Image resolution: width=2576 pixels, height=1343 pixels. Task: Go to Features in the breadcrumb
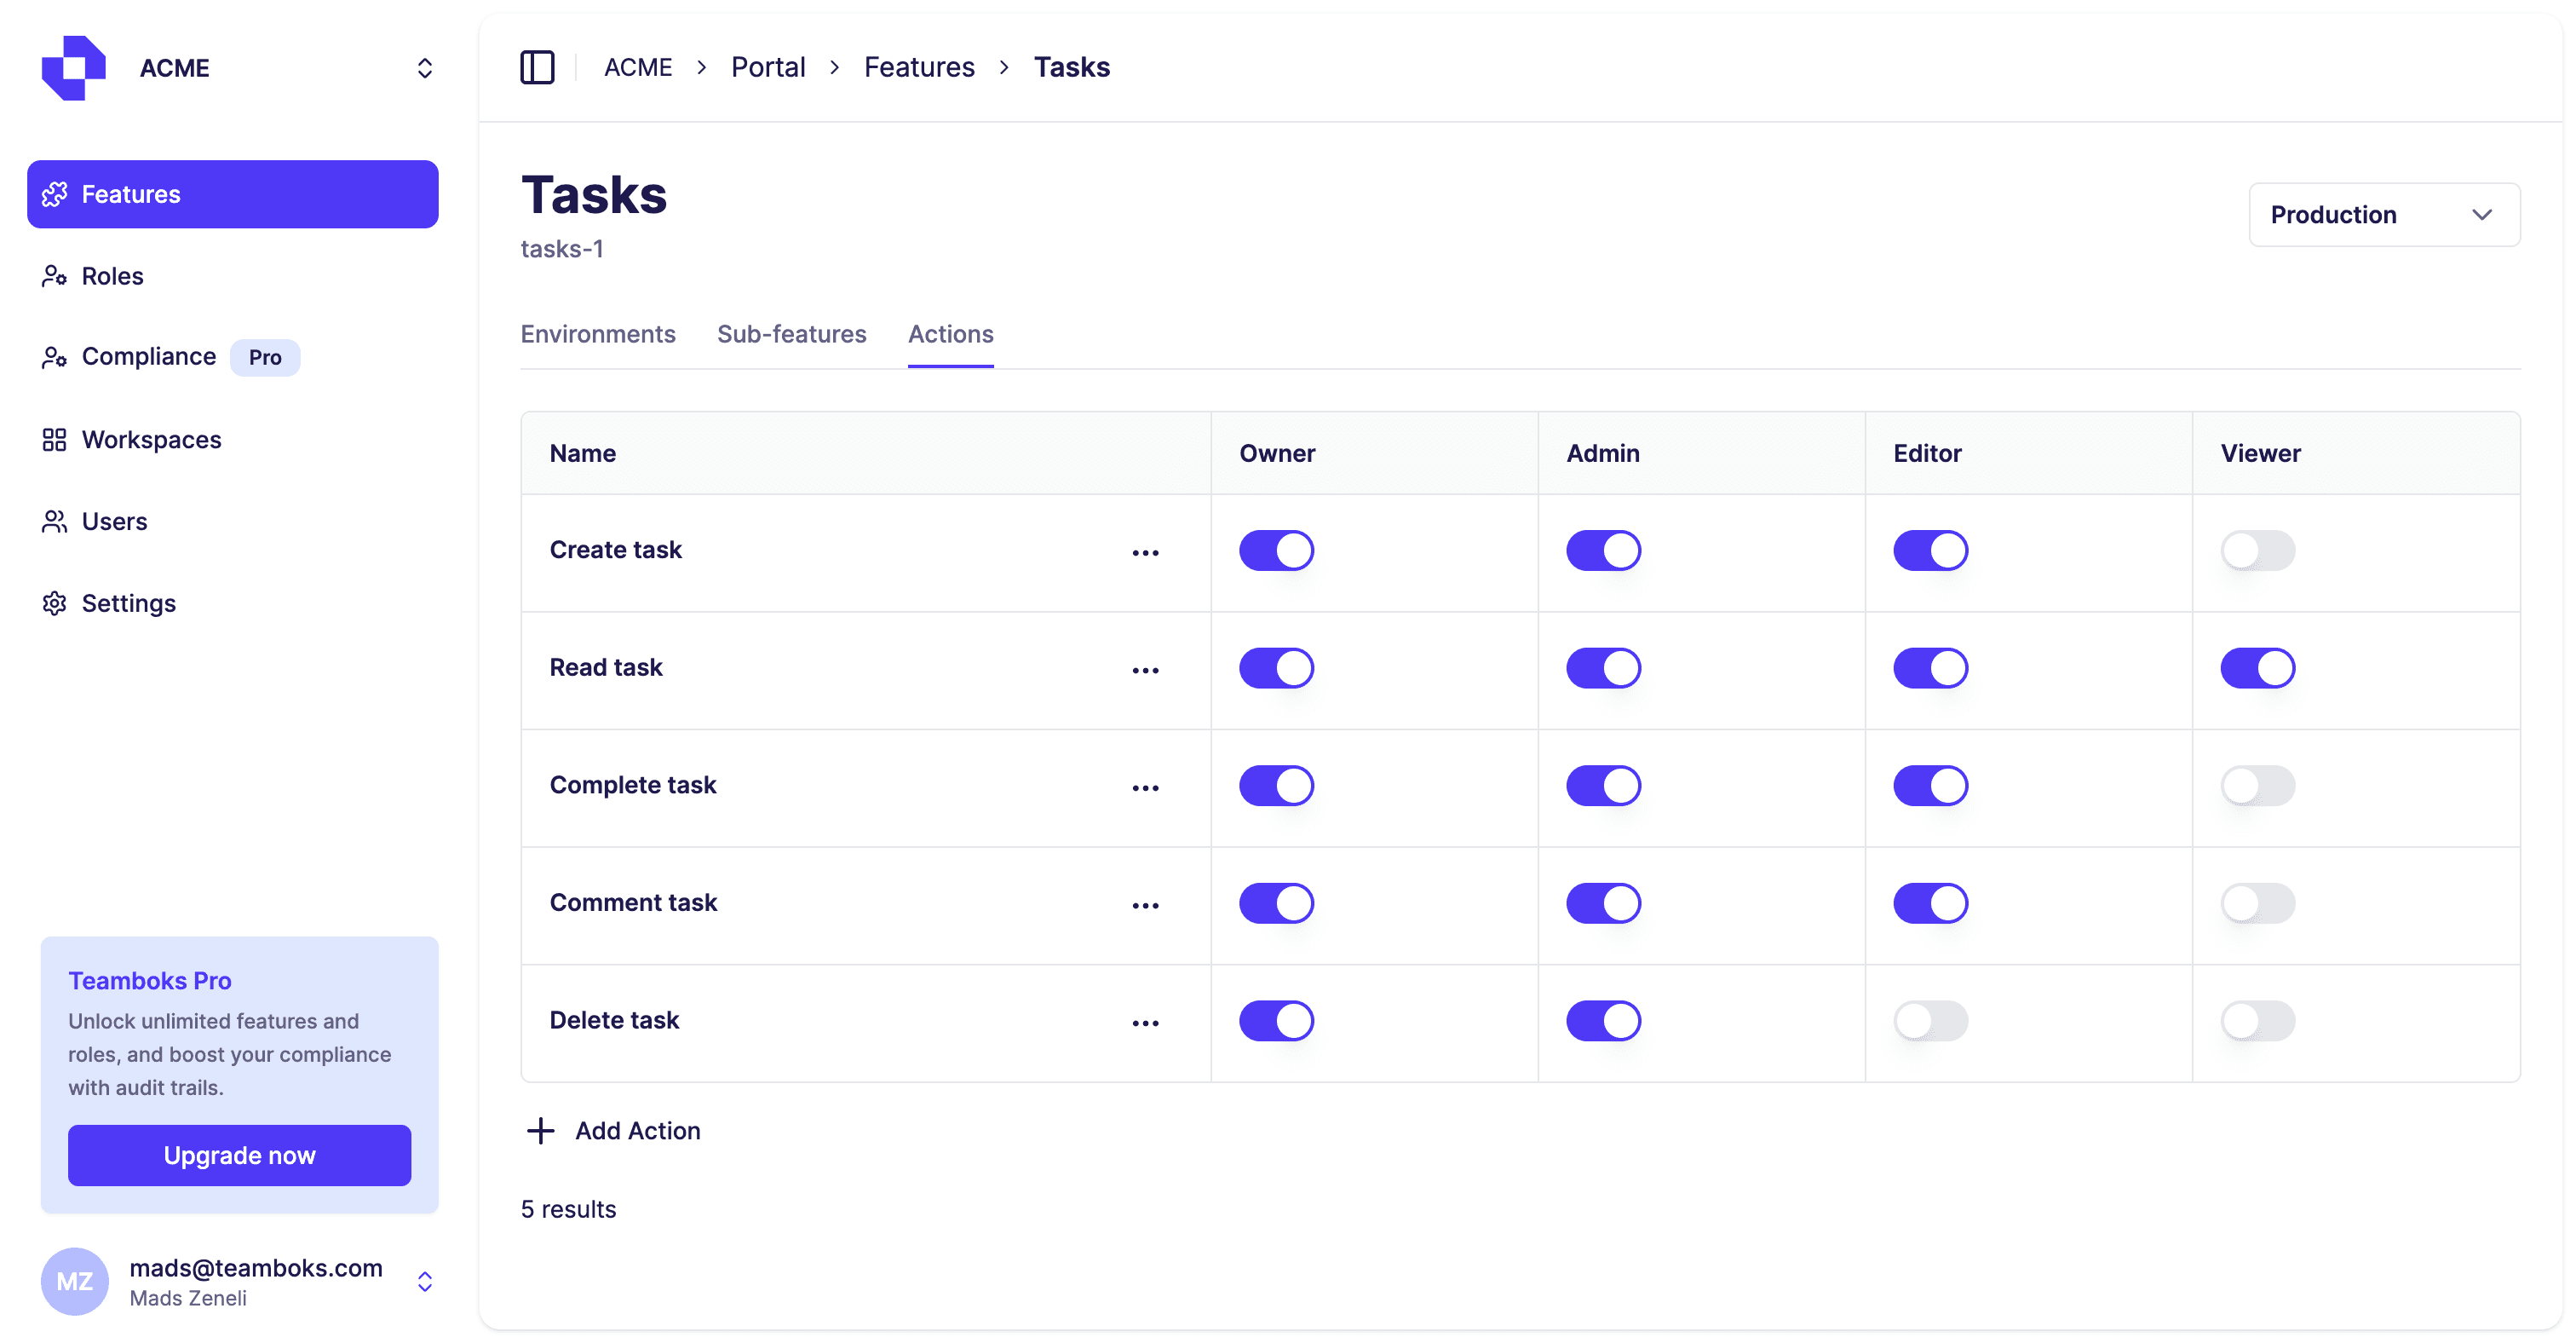(x=918, y=67)
